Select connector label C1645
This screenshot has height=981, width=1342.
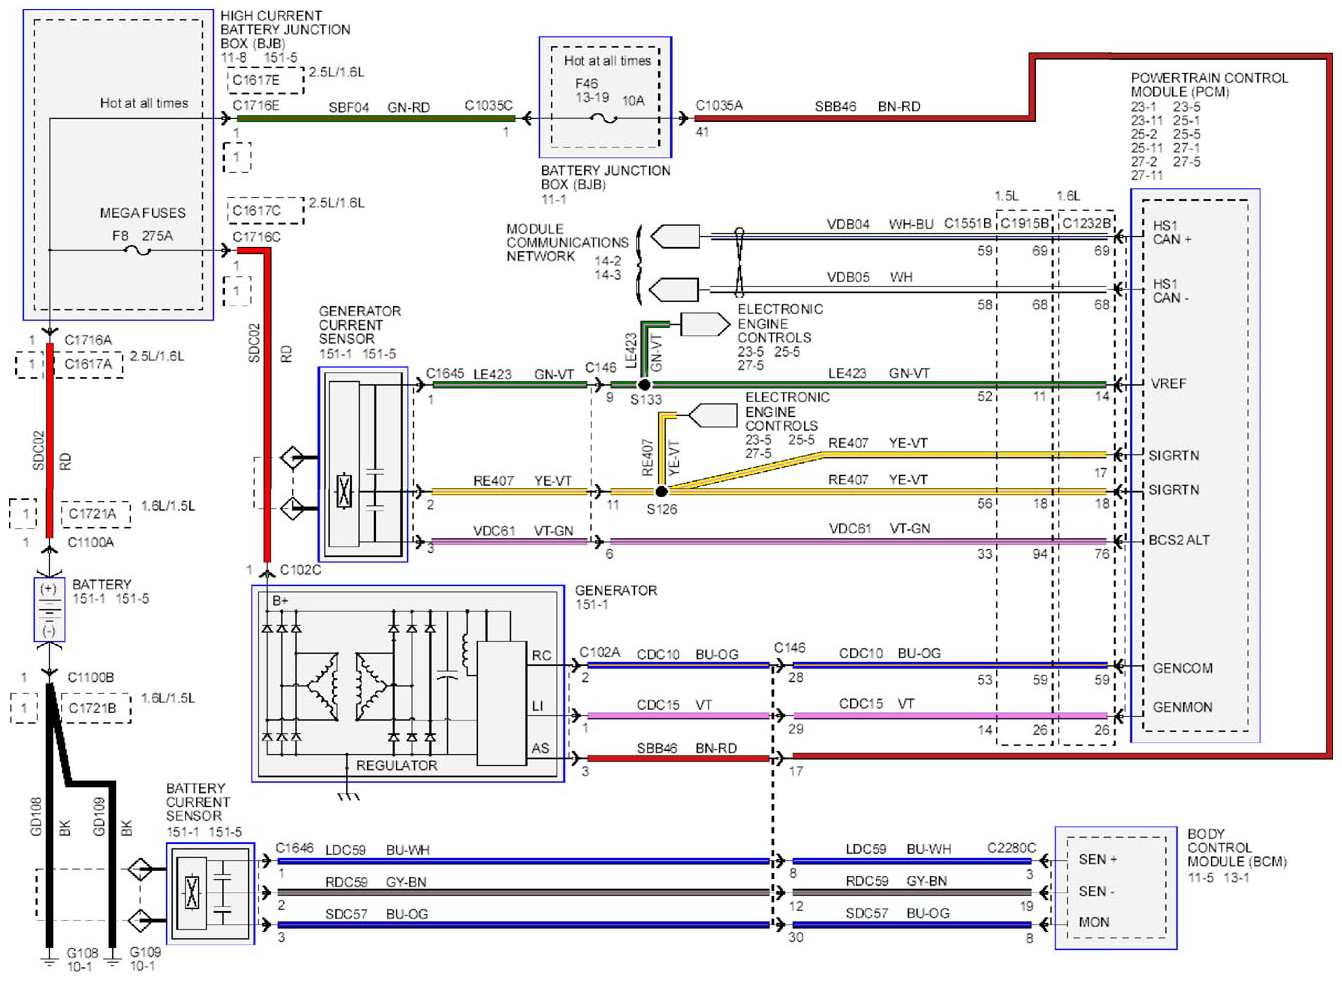tap(445, 373)
